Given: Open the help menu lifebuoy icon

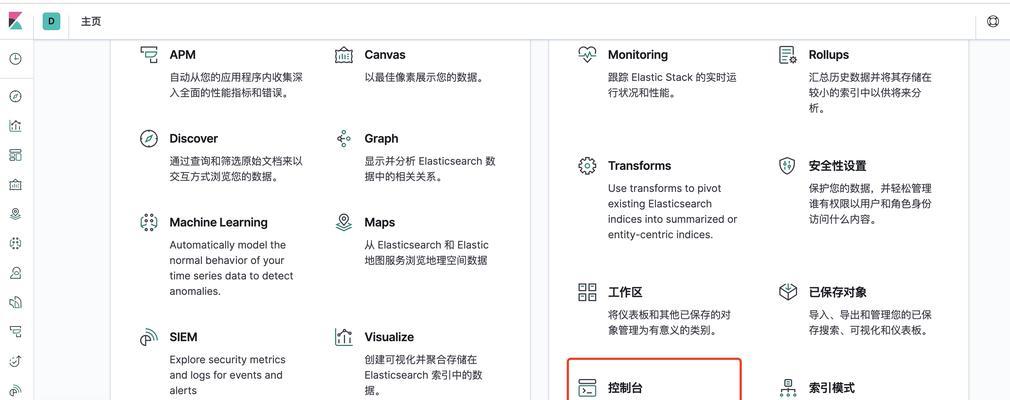Looking at the screenshot, I should [993, 21].
